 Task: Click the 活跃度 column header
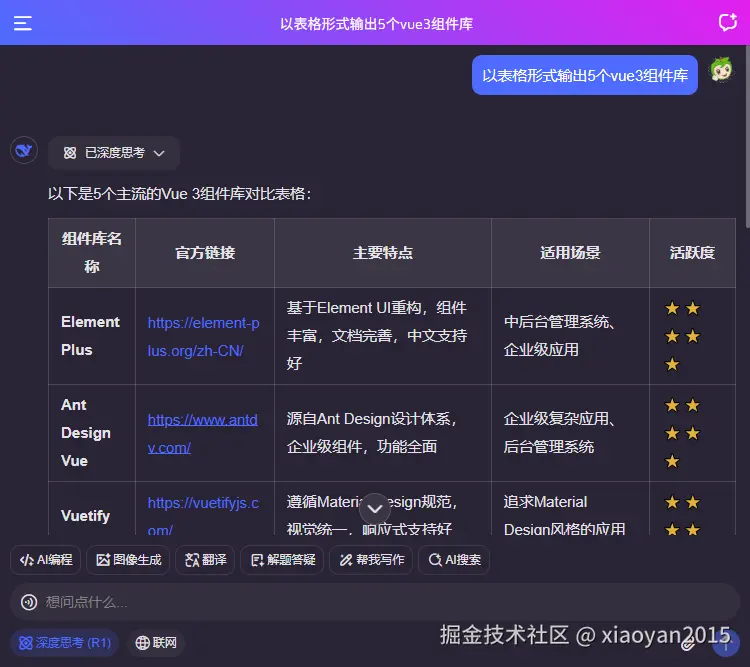click(692, 253)
